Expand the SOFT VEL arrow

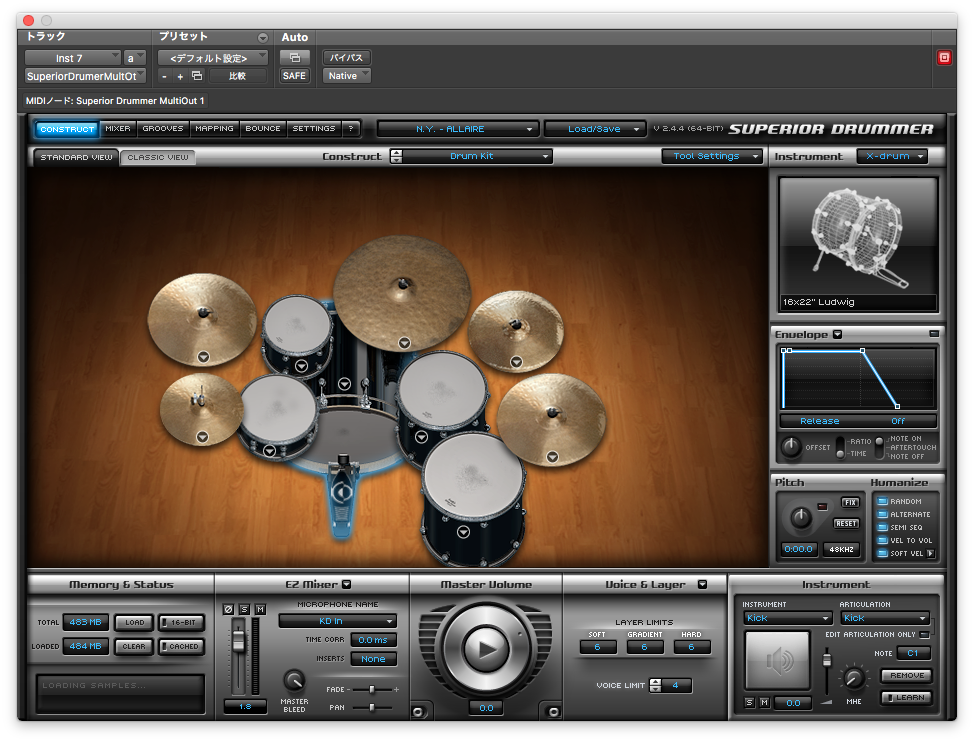click(x=931, y=553)
